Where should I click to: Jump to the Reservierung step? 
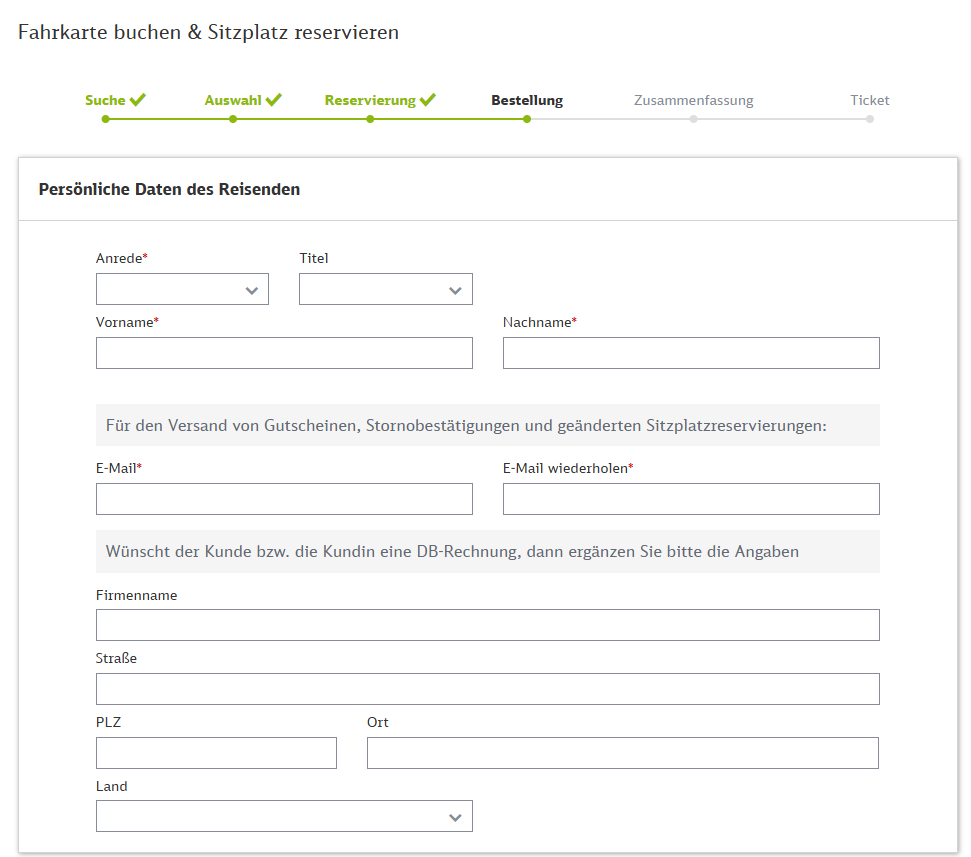coord(369,101)
